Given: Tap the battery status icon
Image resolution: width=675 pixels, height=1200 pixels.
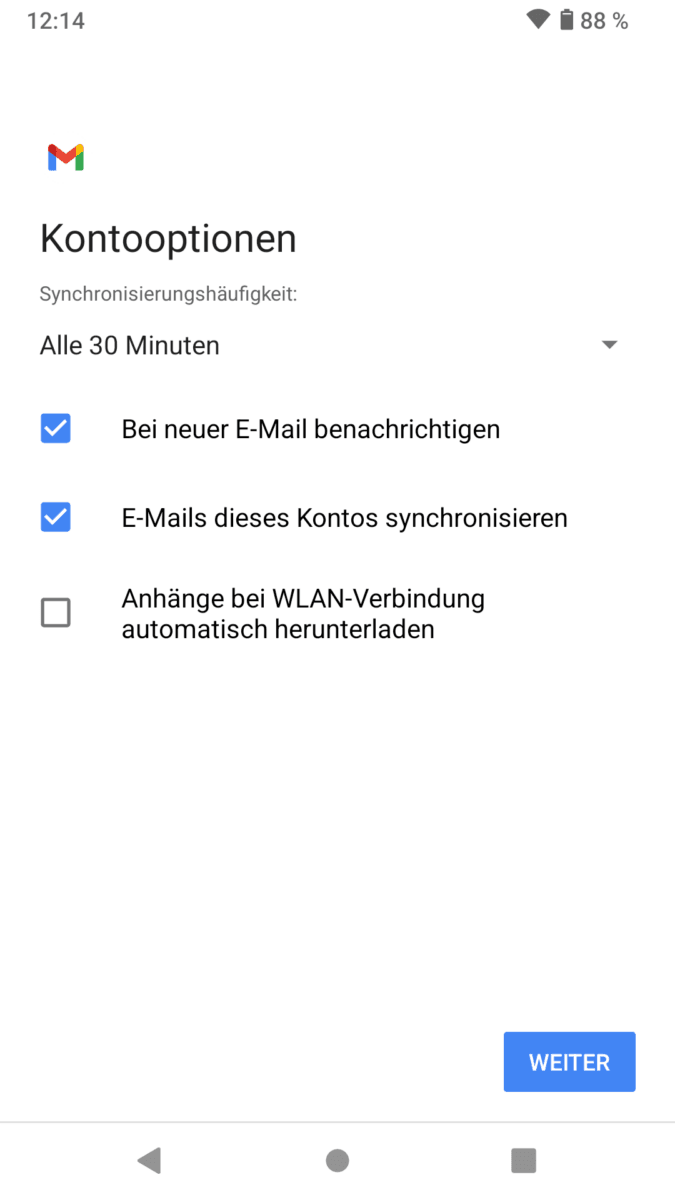Looking at the screenshot, I should click(x=567, y=20).
